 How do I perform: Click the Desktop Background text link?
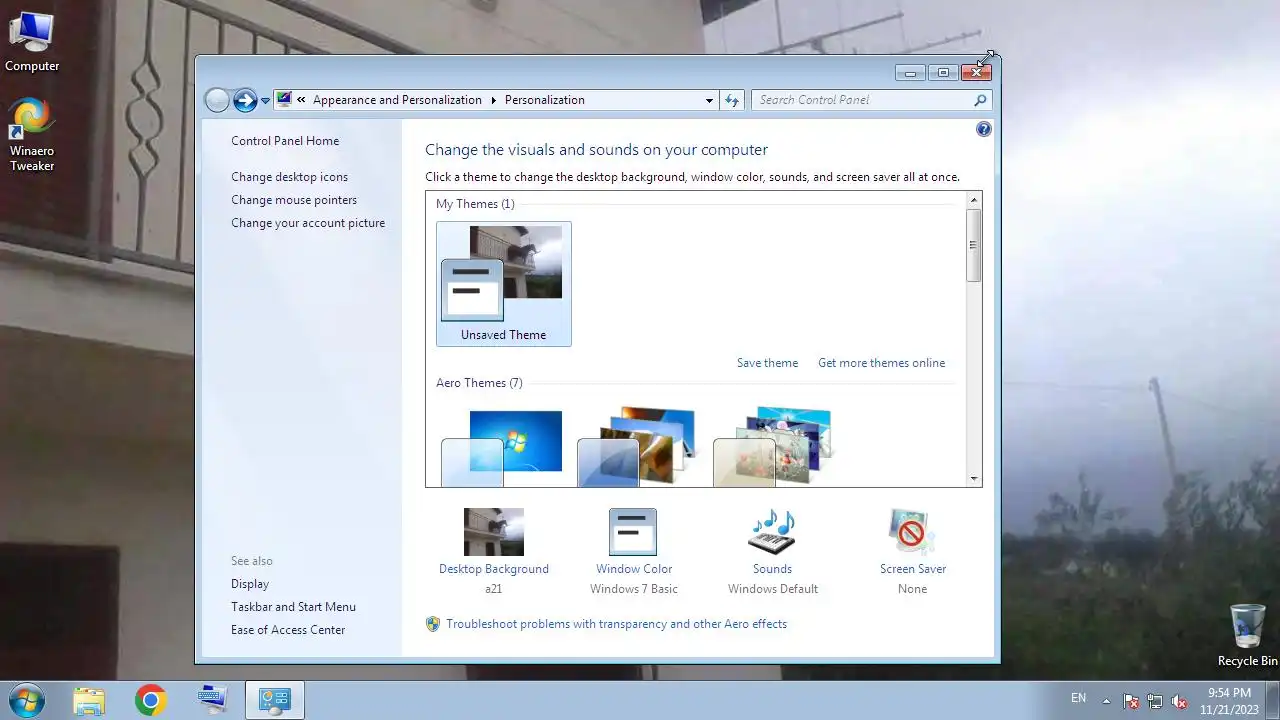pos(494,569)
